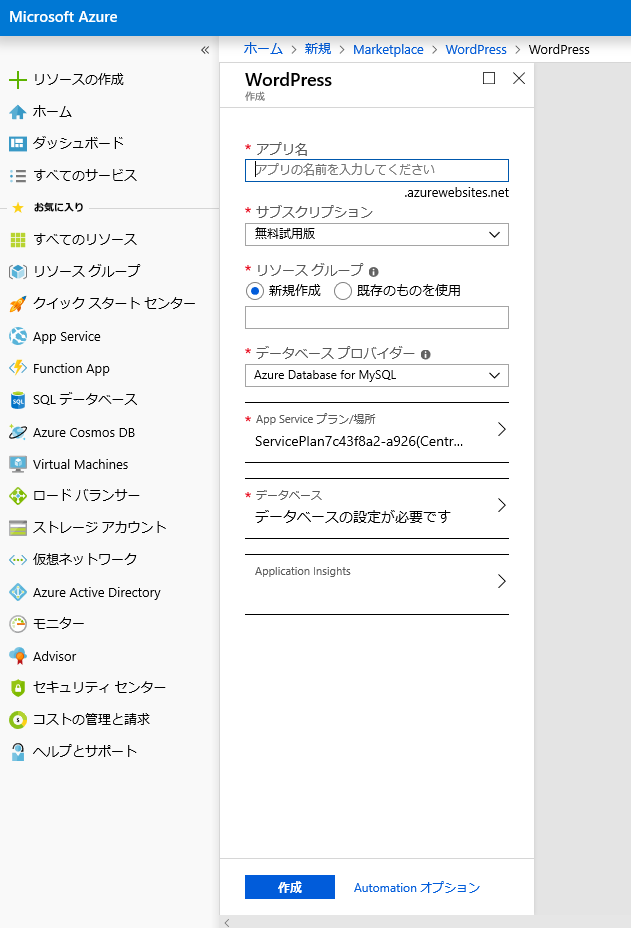Click the Virtual Network icon
631x928 pixels.
tap(18, 560)
